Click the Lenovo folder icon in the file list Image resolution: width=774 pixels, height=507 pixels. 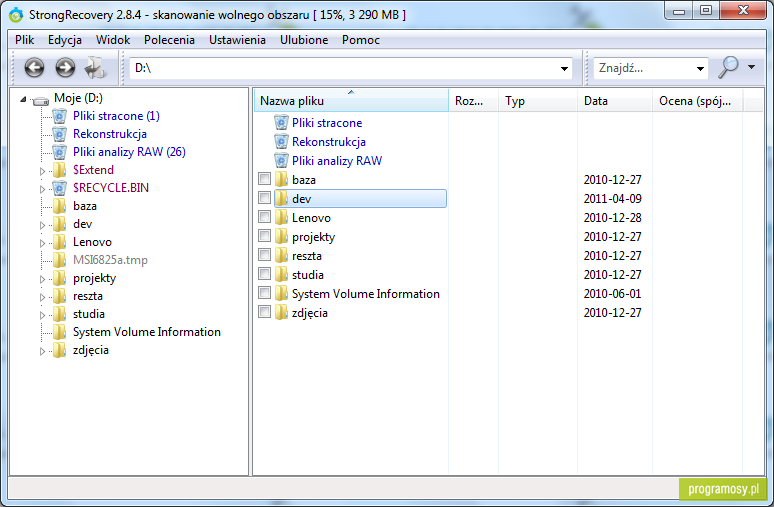point(281,218)
